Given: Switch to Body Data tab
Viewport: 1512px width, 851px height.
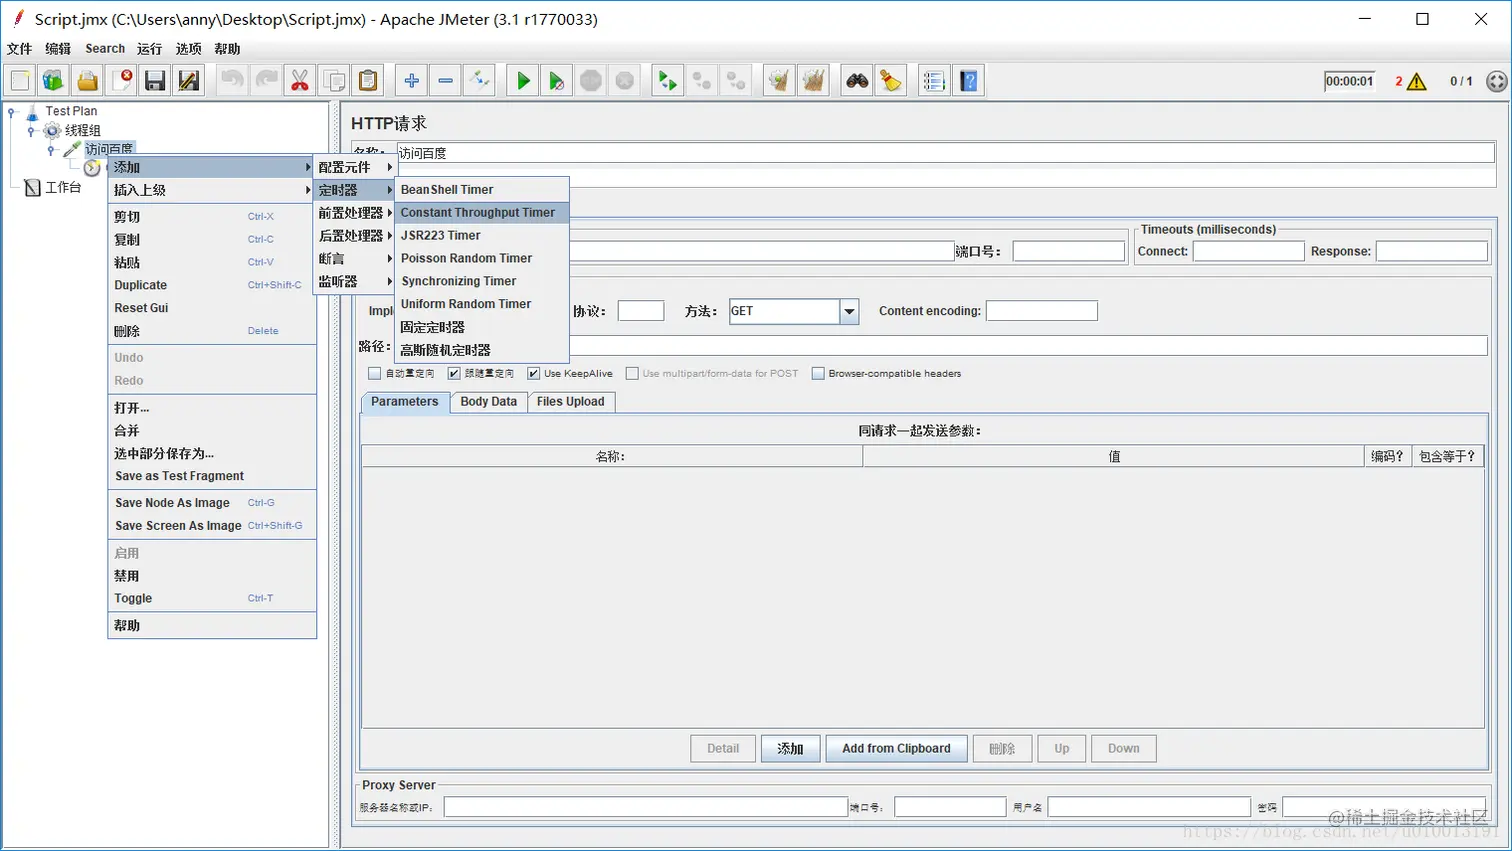Looking at the screenshot, I should [488, 402].
